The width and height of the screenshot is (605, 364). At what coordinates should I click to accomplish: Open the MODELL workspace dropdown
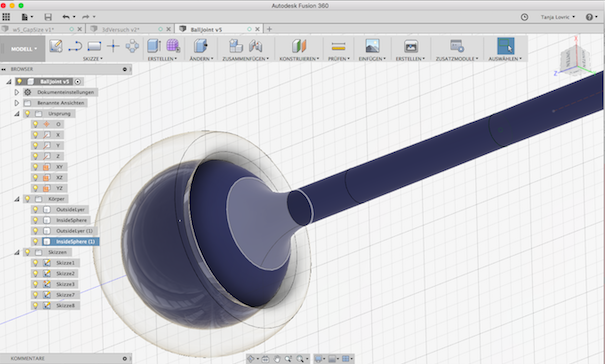[23, 49]
